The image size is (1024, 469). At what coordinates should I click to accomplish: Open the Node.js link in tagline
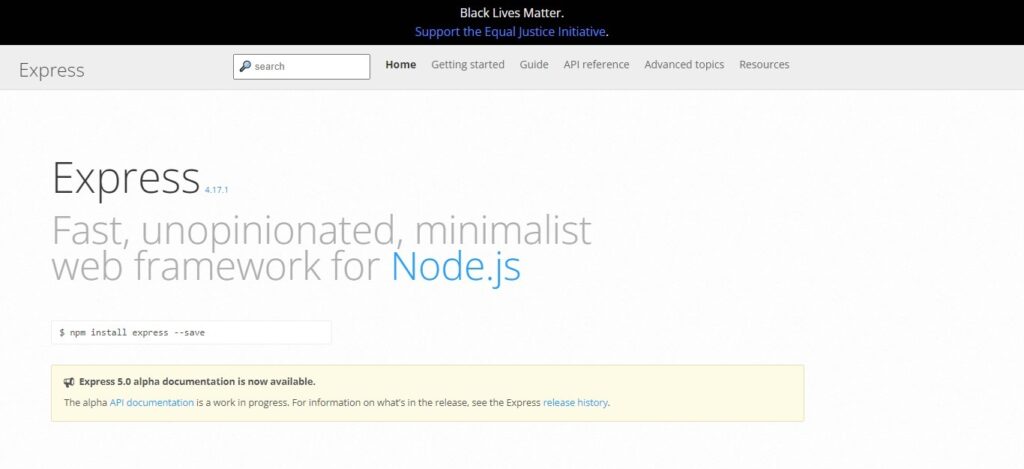pos(455,267)
